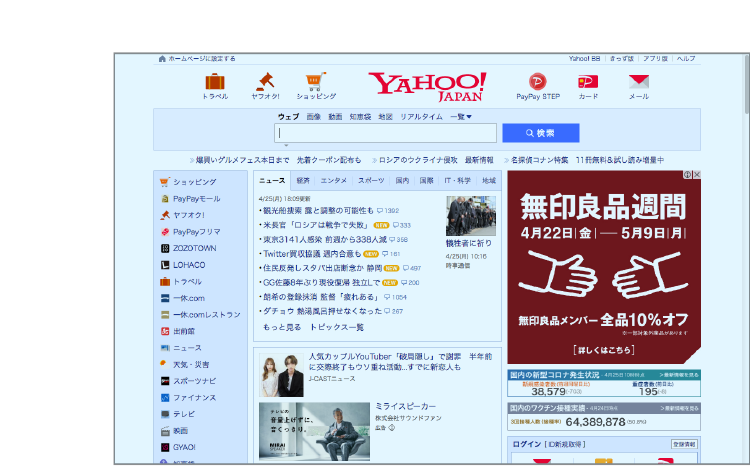This screenshot has height=466, width=750.
Task: Open the YouTuber couple article thumbnail
Action: click(281, 375)
